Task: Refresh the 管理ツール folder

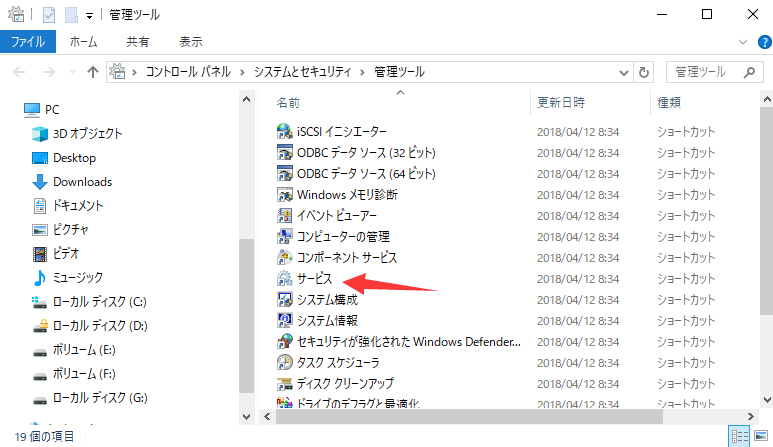Action: click(643, 72)
